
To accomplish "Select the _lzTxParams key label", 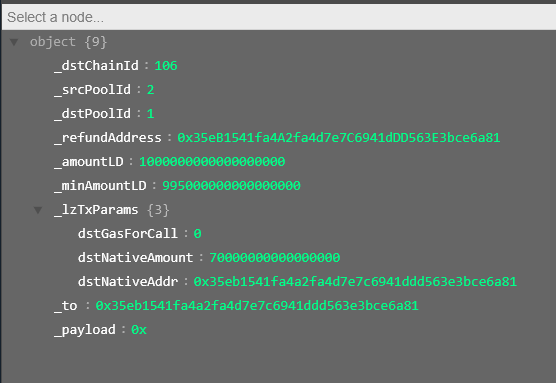I will tap(96, 210).
